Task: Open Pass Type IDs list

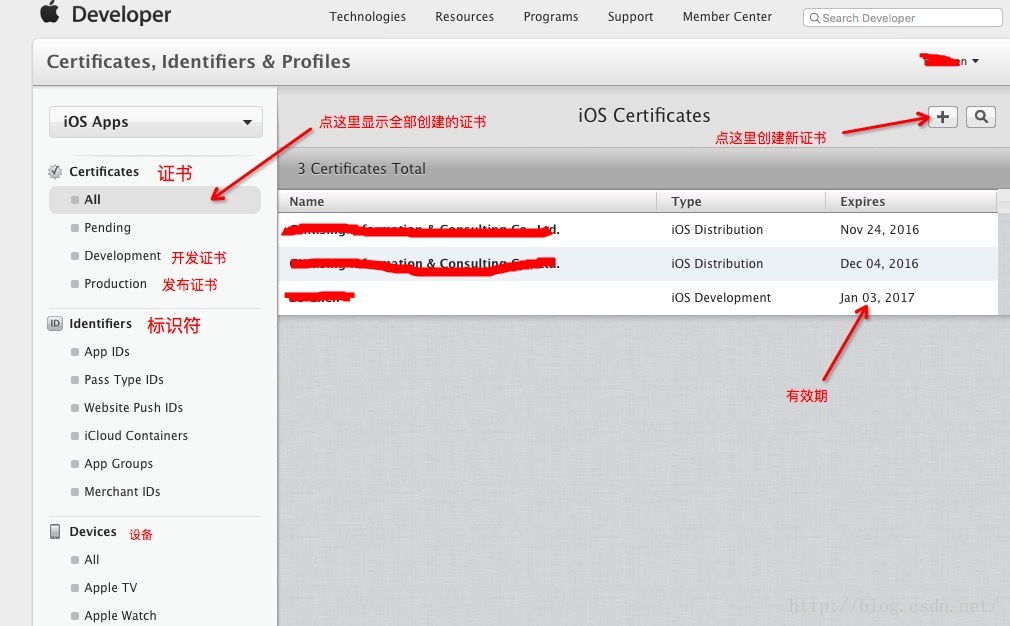Action: click(x=124, y=379)
